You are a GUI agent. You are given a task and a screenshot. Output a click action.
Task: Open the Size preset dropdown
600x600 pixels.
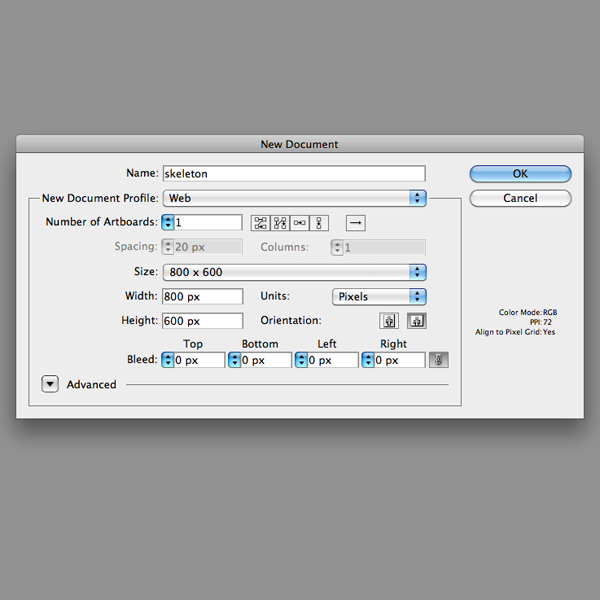tap(294, 272)
